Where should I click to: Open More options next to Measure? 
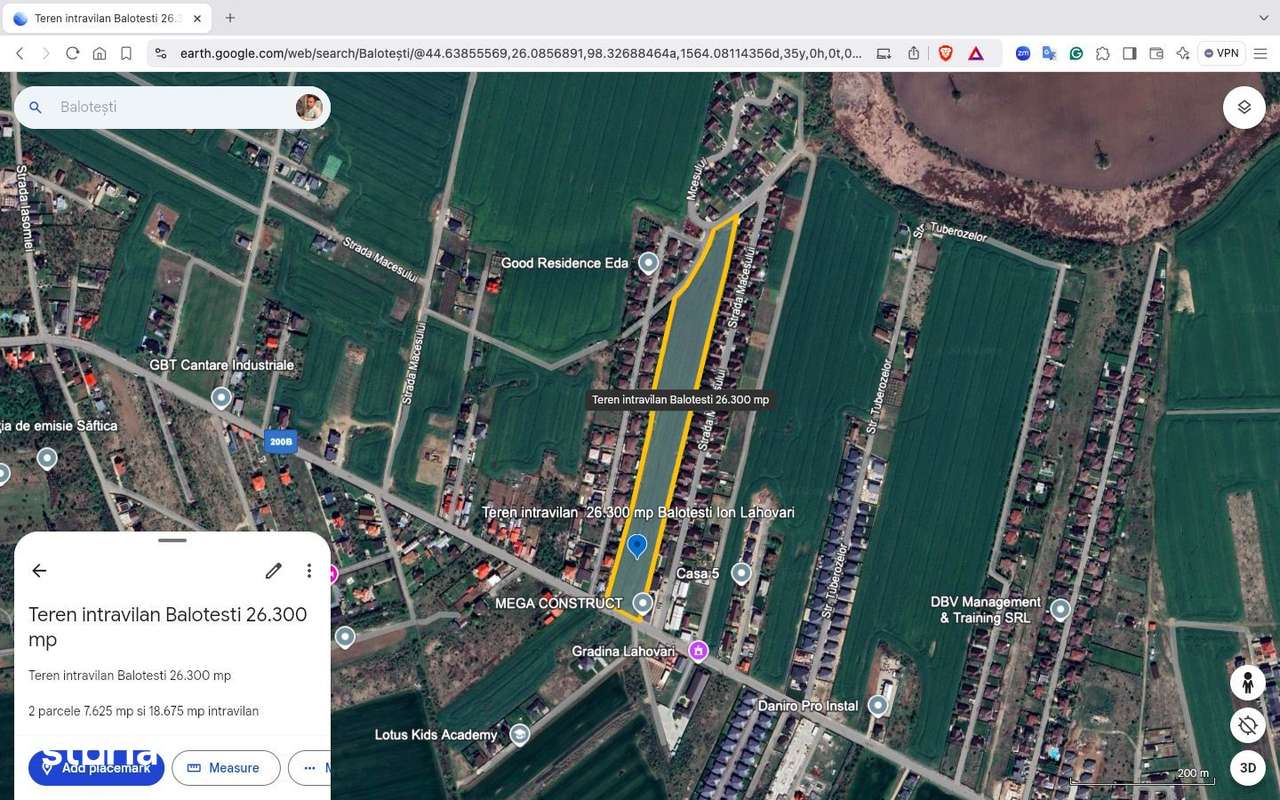pos(309,768)
